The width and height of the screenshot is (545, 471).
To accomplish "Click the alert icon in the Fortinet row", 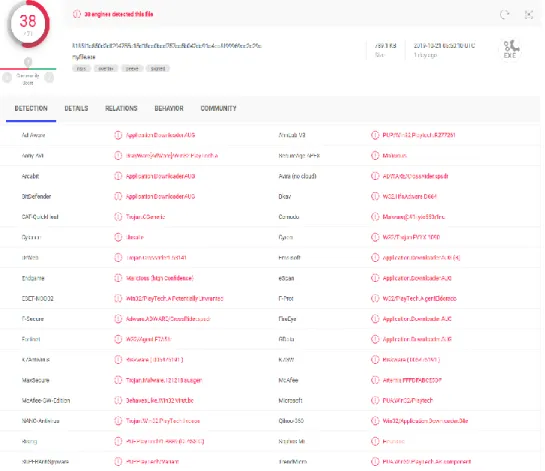I will coord(118,339).
